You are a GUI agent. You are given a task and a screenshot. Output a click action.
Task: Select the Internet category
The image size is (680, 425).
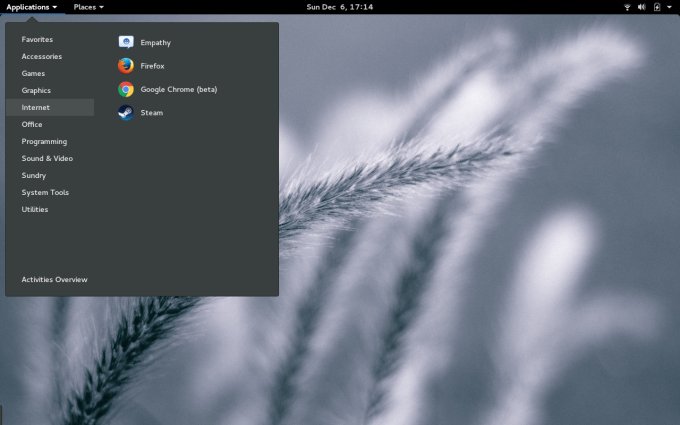point(50,107)
